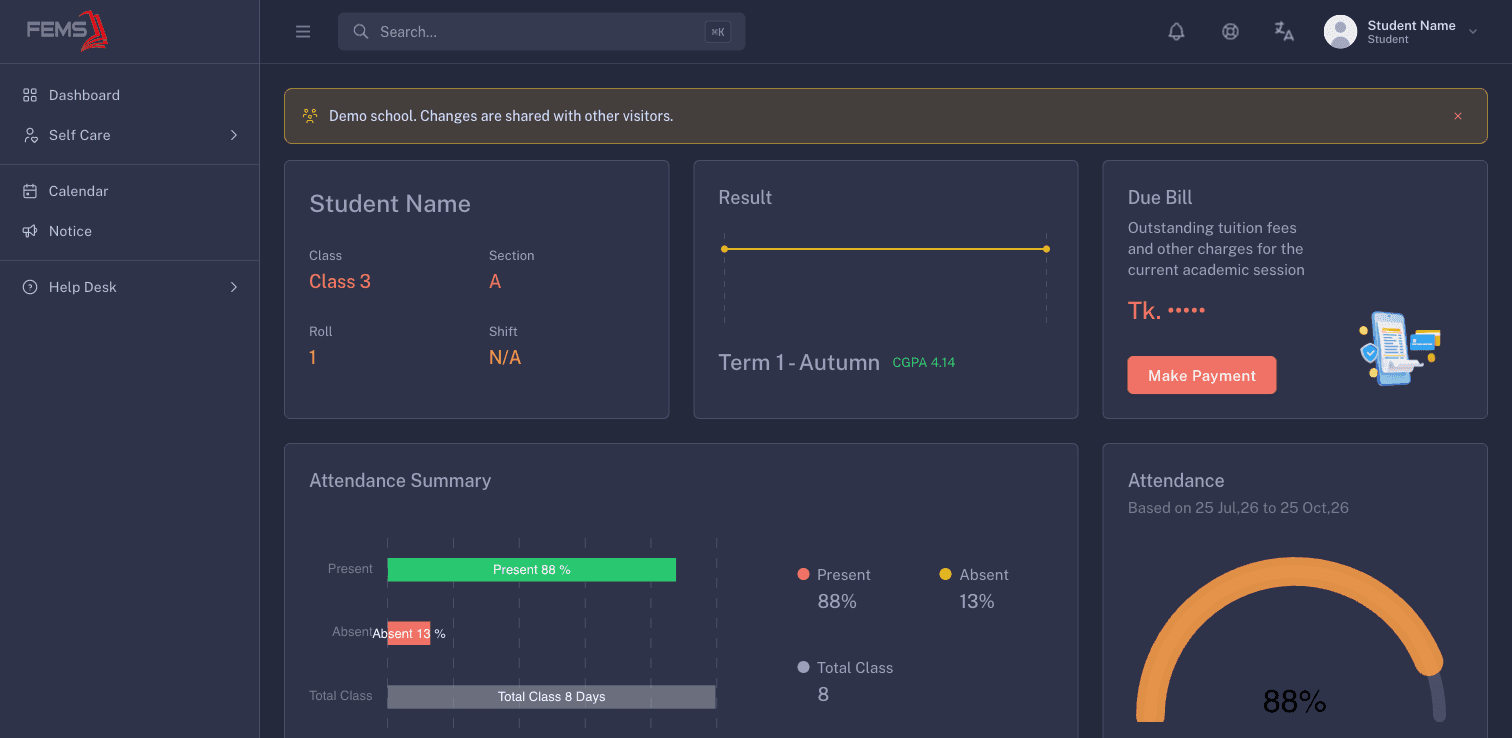Viewport: 1512px width, 738px height.
Task: Toggle the Present legend item
Action: point(834,575)
